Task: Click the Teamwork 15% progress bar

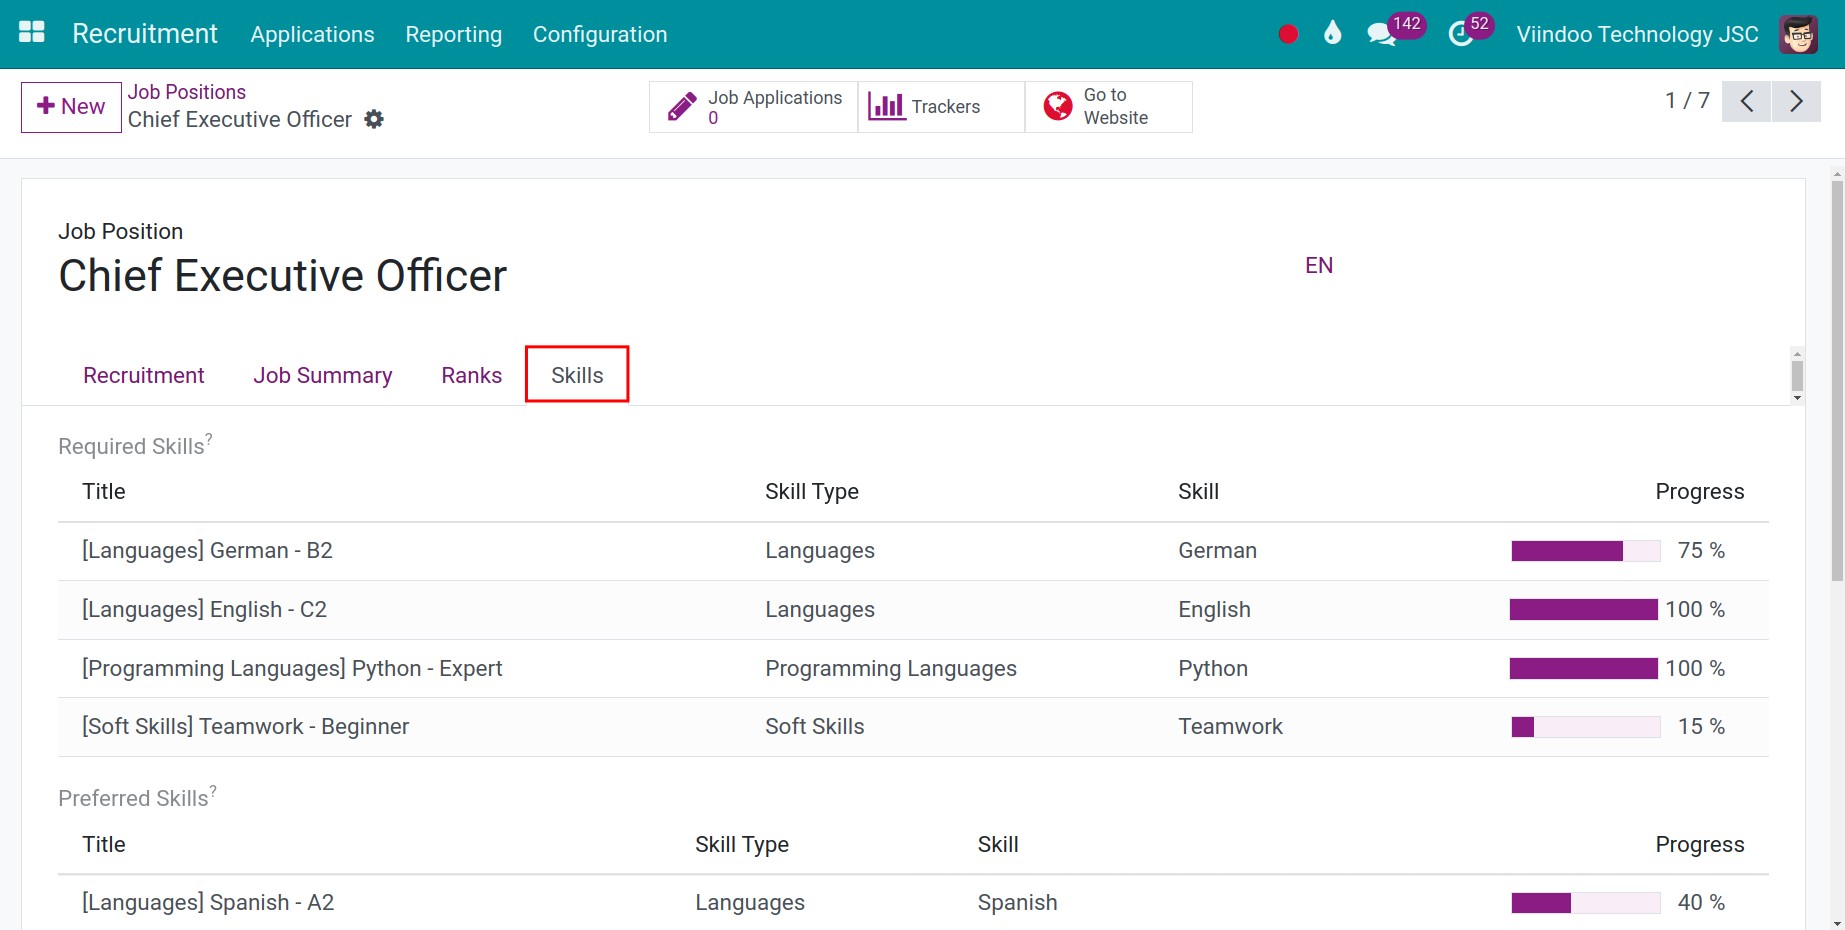Action: [x=1586, y=727]
